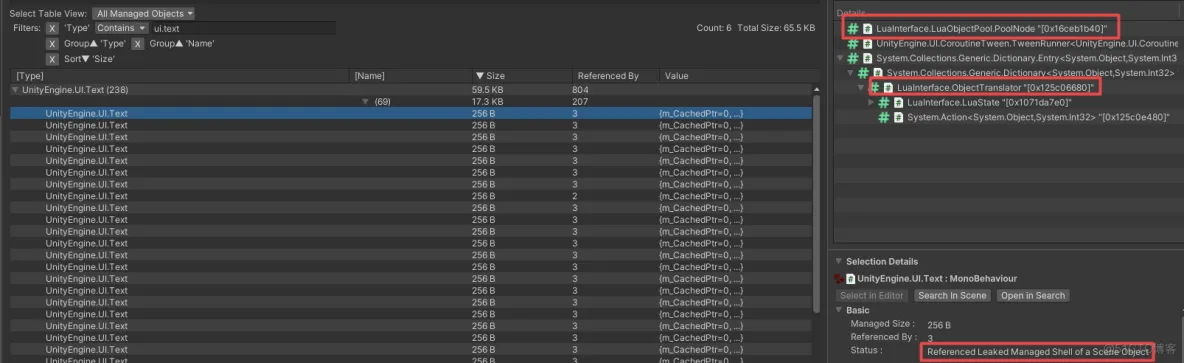The image size is (1184, 363).
Task: Select the LuaInterface.ObjectTranslator reference entry
Action: pyautogui.click(x=995, y=88)
